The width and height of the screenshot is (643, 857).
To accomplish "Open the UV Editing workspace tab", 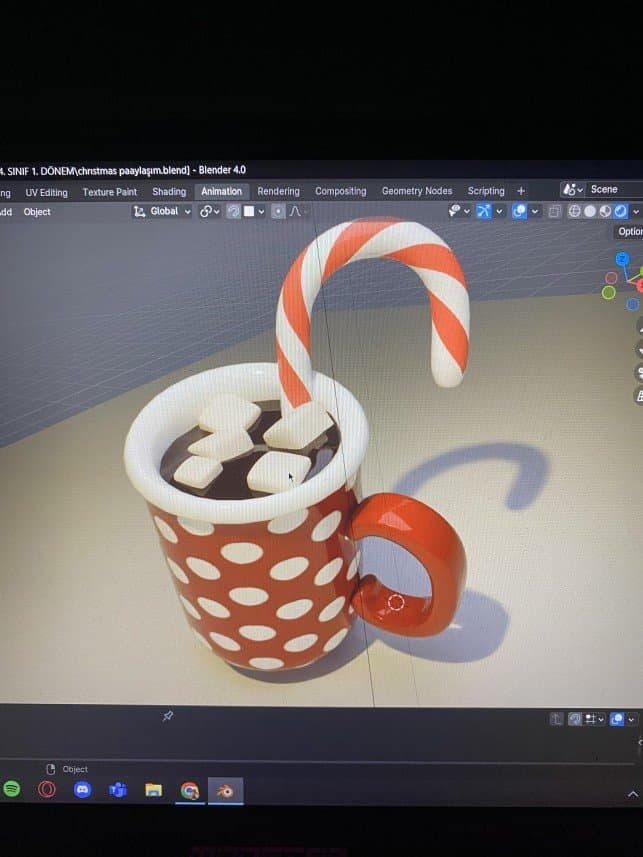I will point(46,192).
